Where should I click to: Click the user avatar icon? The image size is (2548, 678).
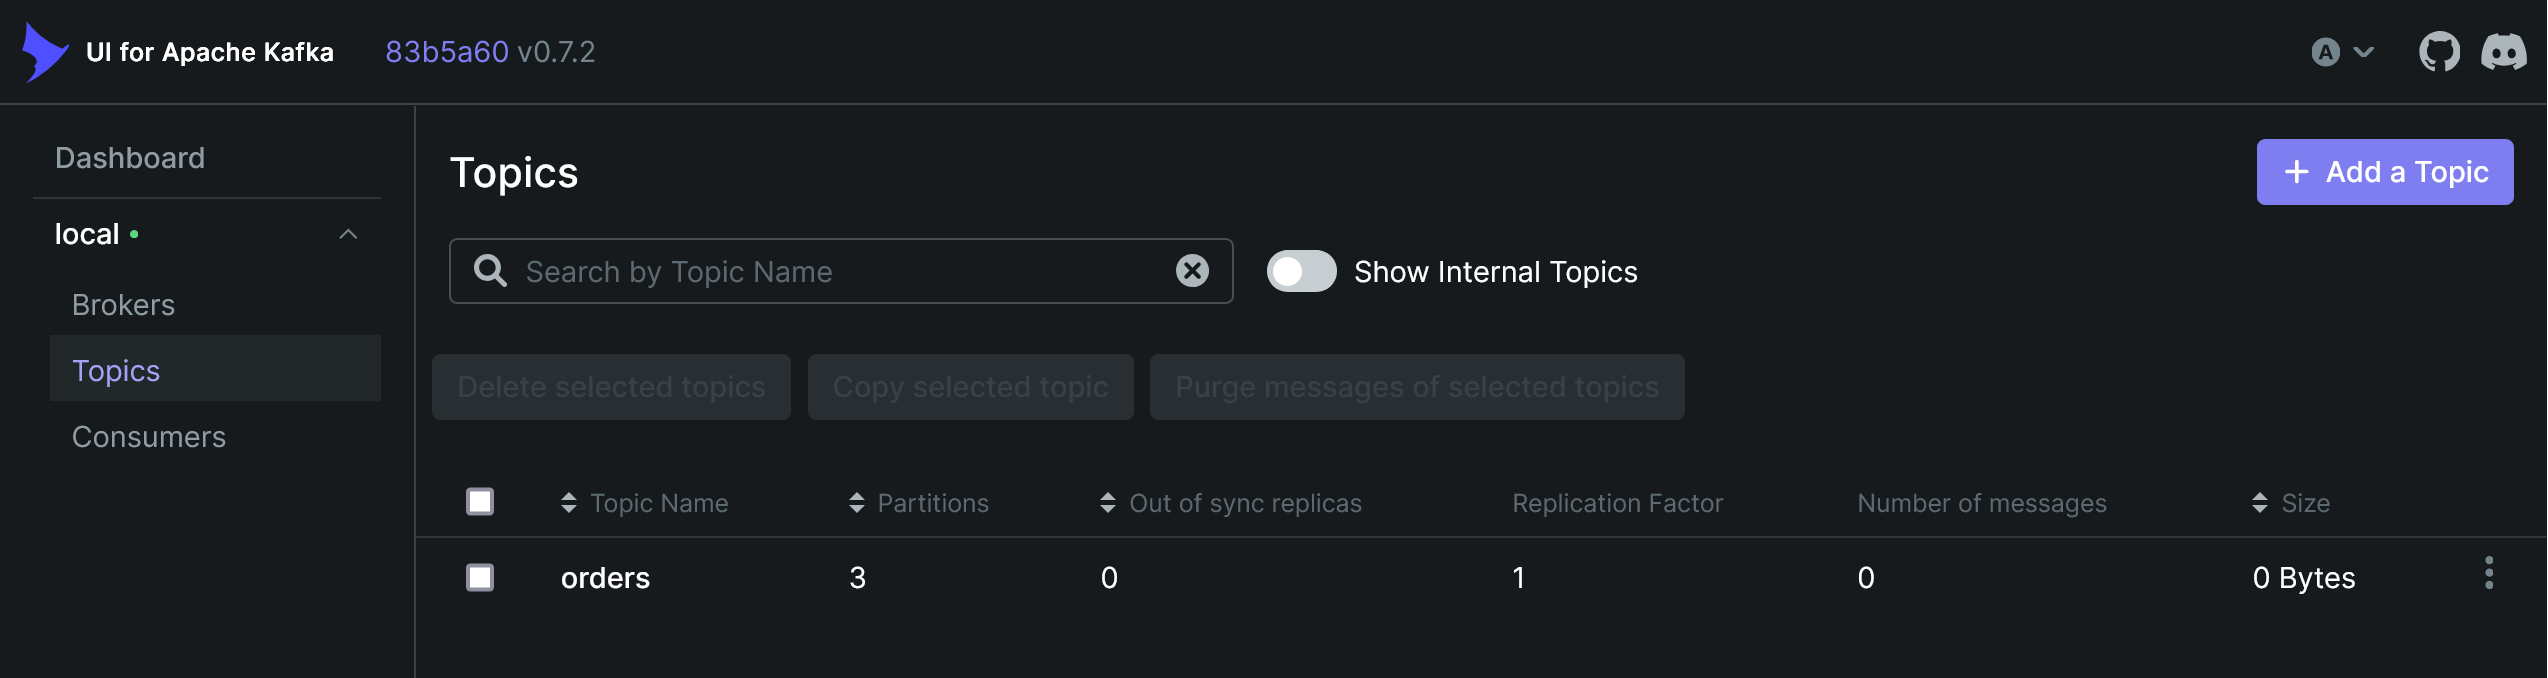click(x=2325, y=51)
